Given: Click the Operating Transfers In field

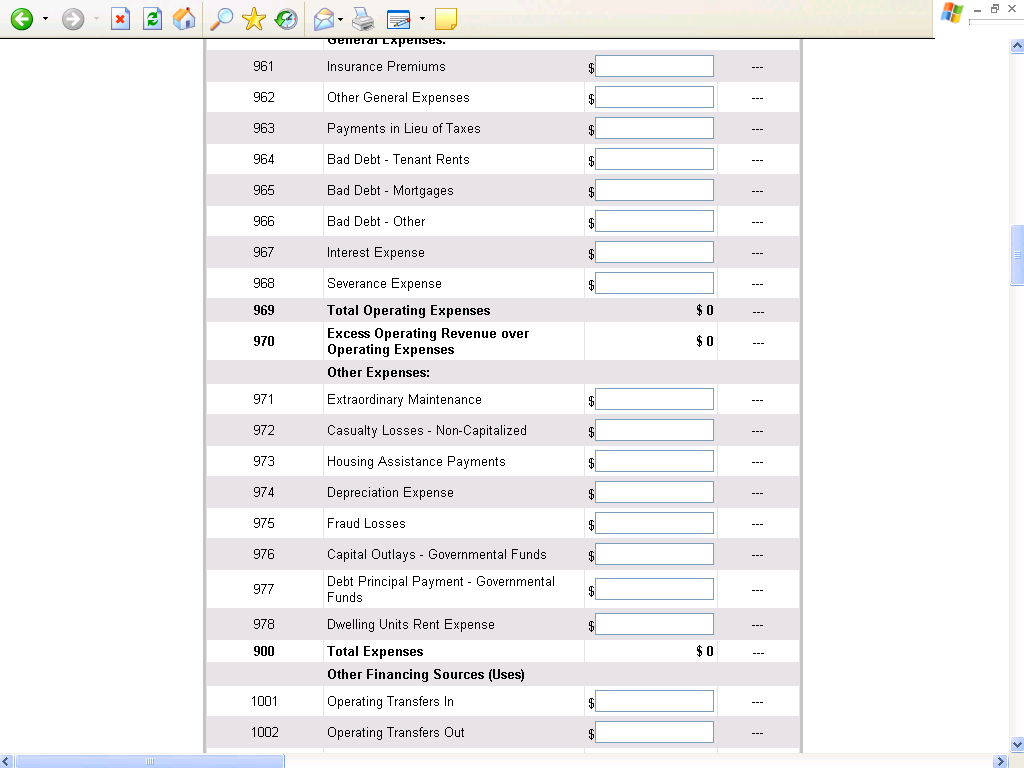Looking at the screenshot, I should [654, 701].
